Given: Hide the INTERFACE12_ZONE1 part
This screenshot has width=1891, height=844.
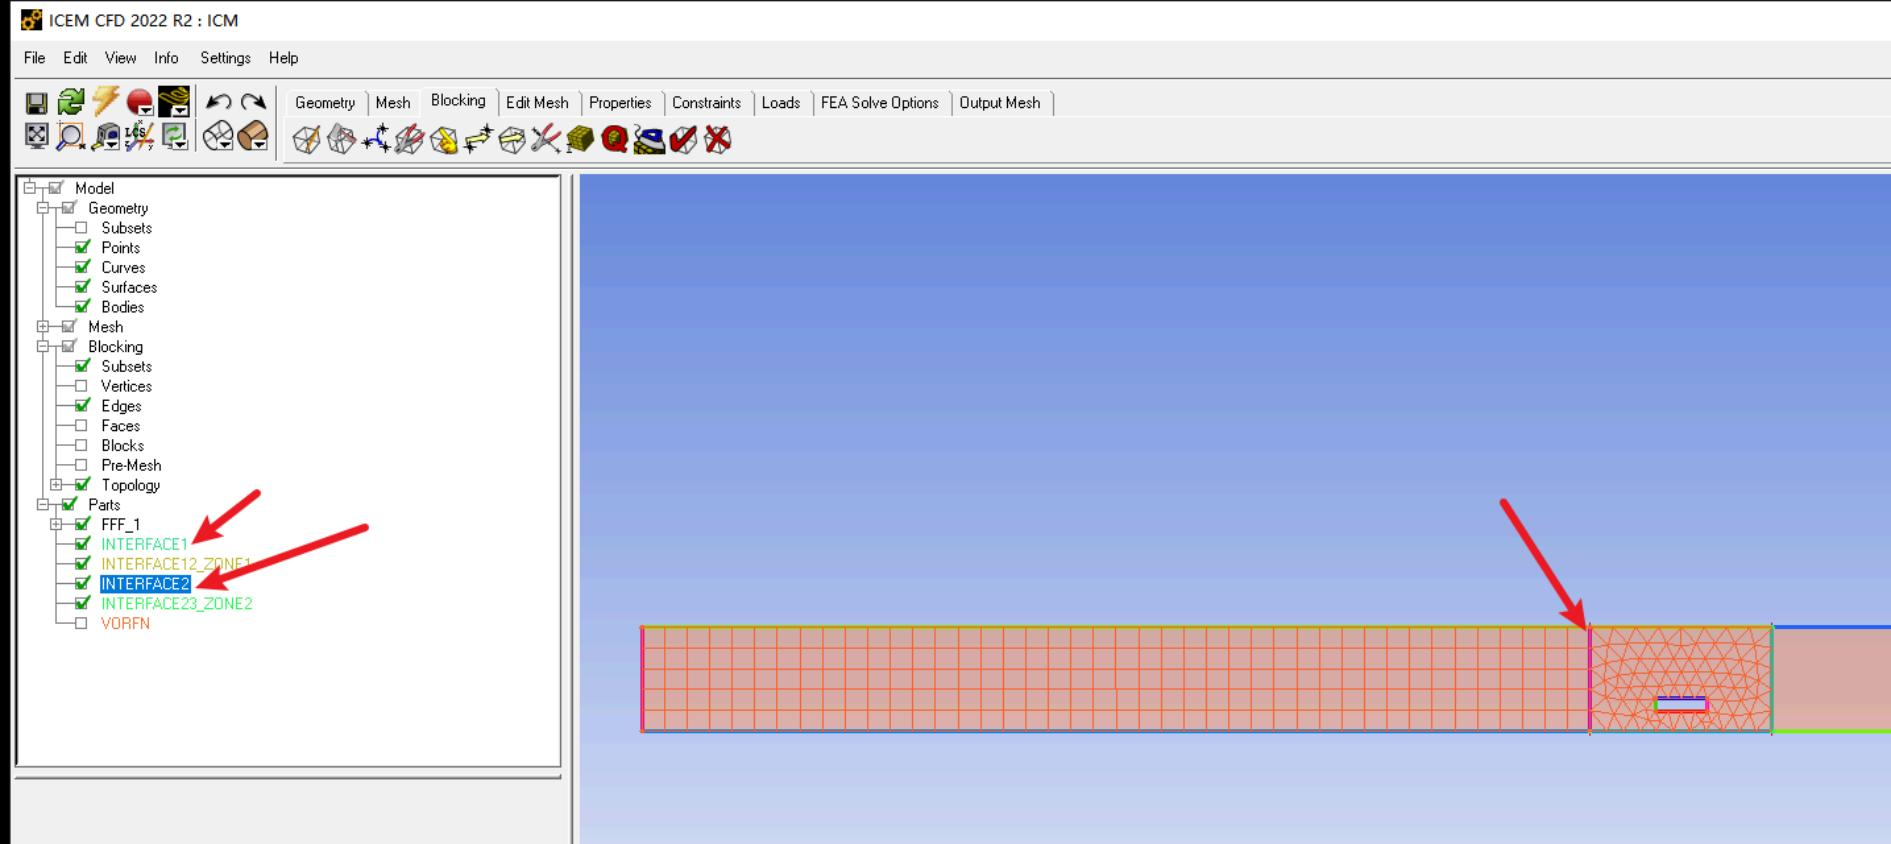Looking at the screenshot, I should point(82,564).
